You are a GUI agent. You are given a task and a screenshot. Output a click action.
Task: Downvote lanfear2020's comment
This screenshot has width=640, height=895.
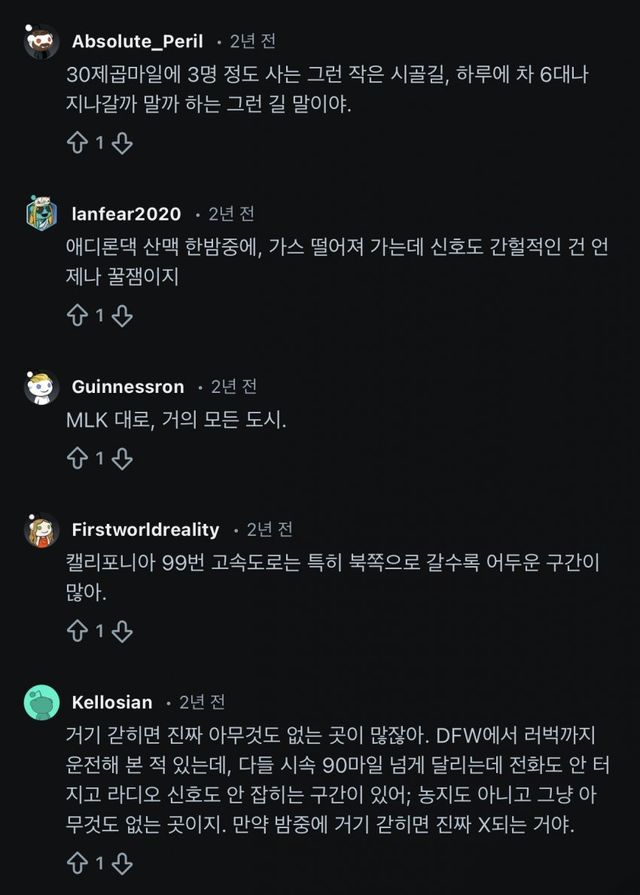point(121,316)
